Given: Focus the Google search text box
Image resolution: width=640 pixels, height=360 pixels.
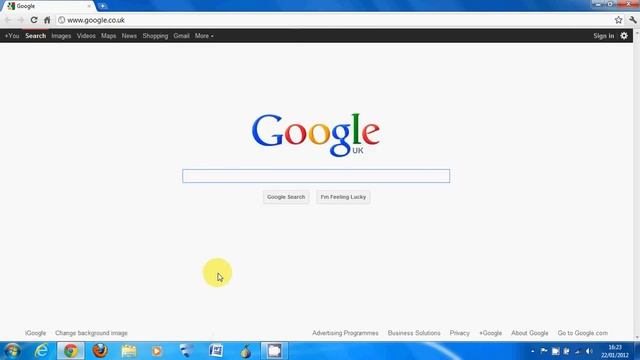Looking at the screenshot, I should [x=316, y=176].
